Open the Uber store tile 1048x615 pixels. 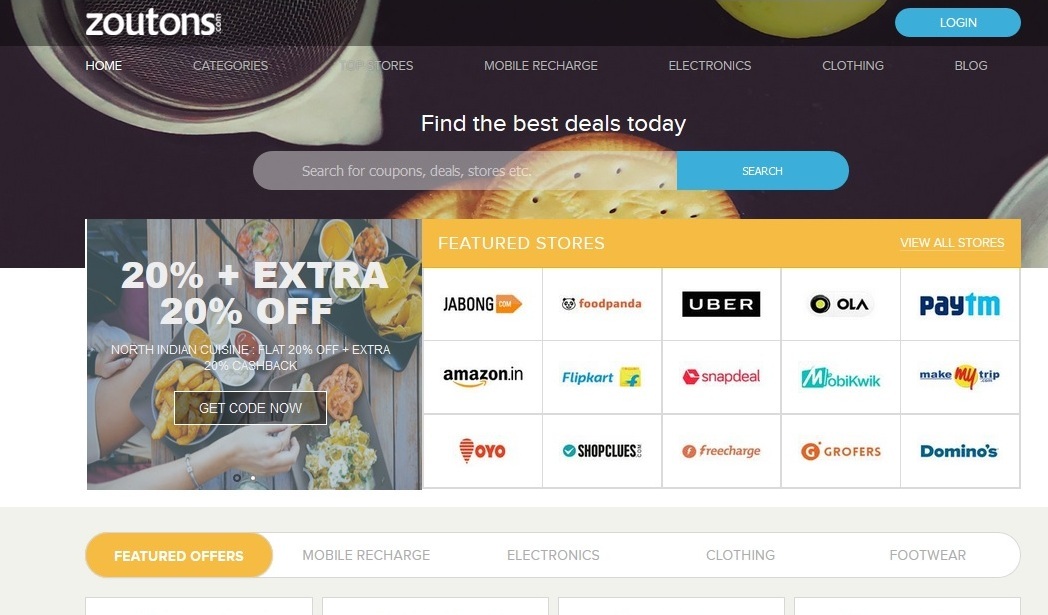pyautogui.click(x=721, y=304)
